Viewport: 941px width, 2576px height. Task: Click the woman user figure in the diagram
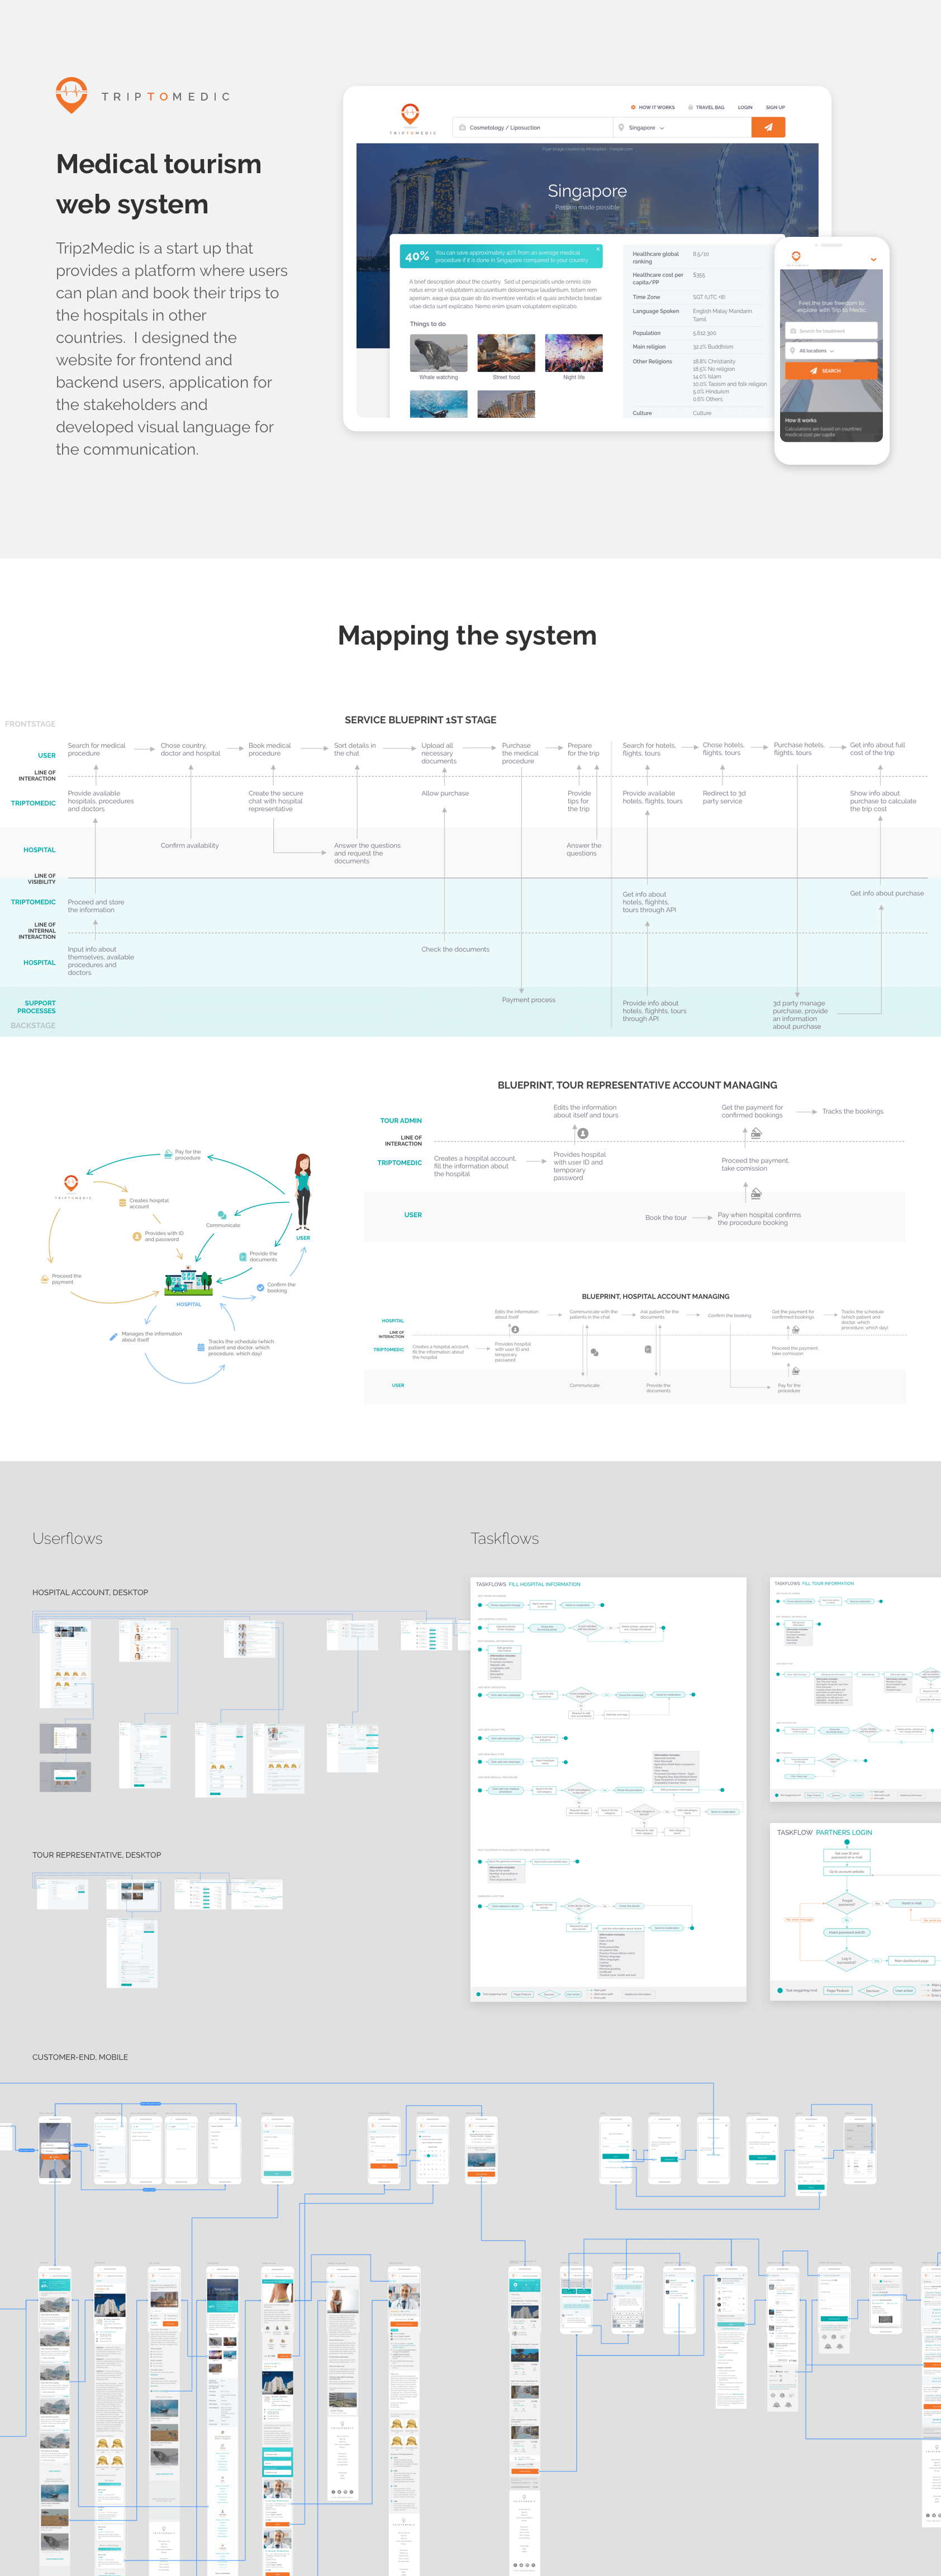pos(302,1191)
